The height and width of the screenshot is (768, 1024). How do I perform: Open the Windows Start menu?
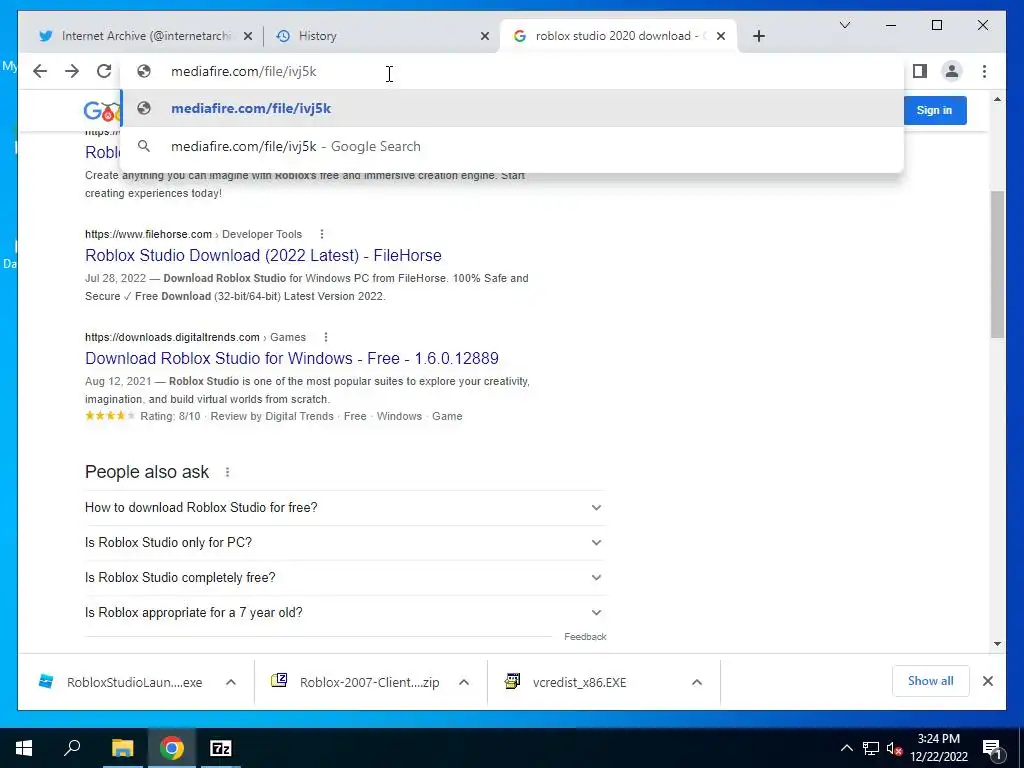click(x=24, y=748)
